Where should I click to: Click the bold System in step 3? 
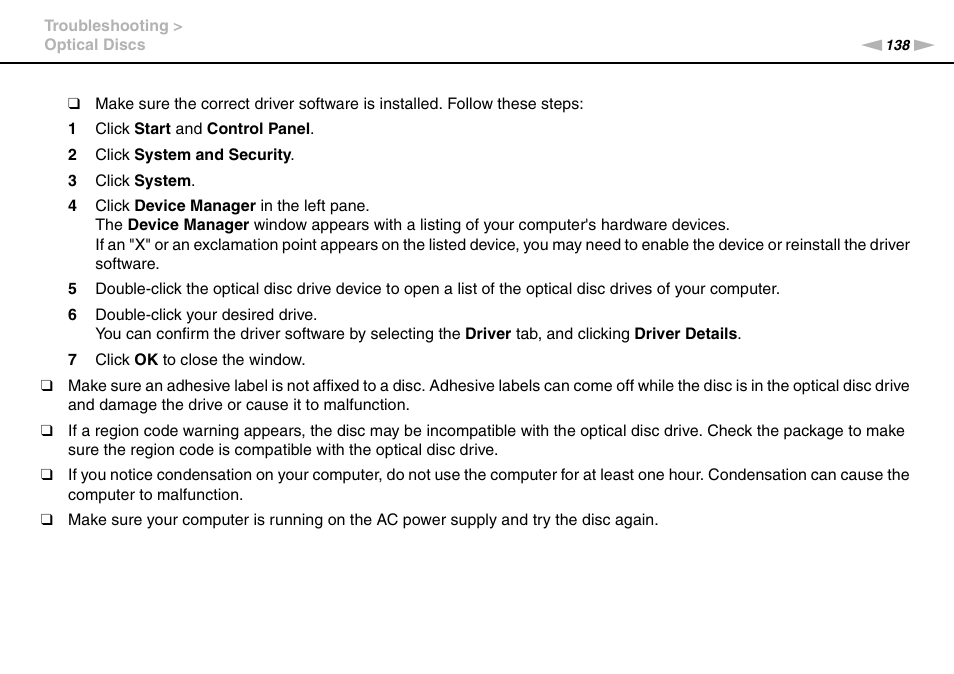pos(162,181)
